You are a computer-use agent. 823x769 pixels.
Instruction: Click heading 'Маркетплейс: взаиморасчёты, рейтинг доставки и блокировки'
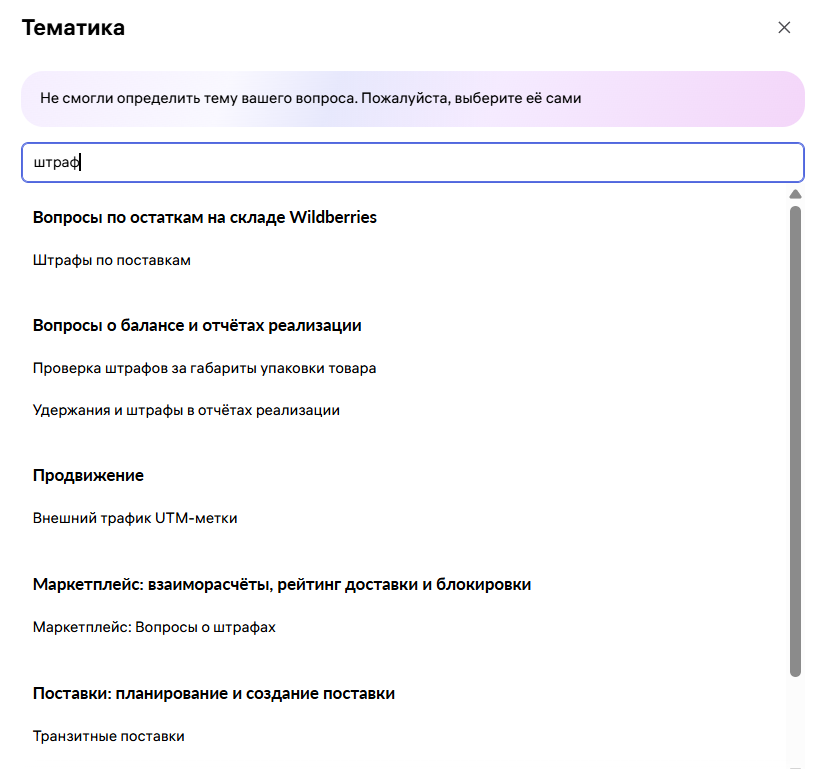tap(282, 584)
